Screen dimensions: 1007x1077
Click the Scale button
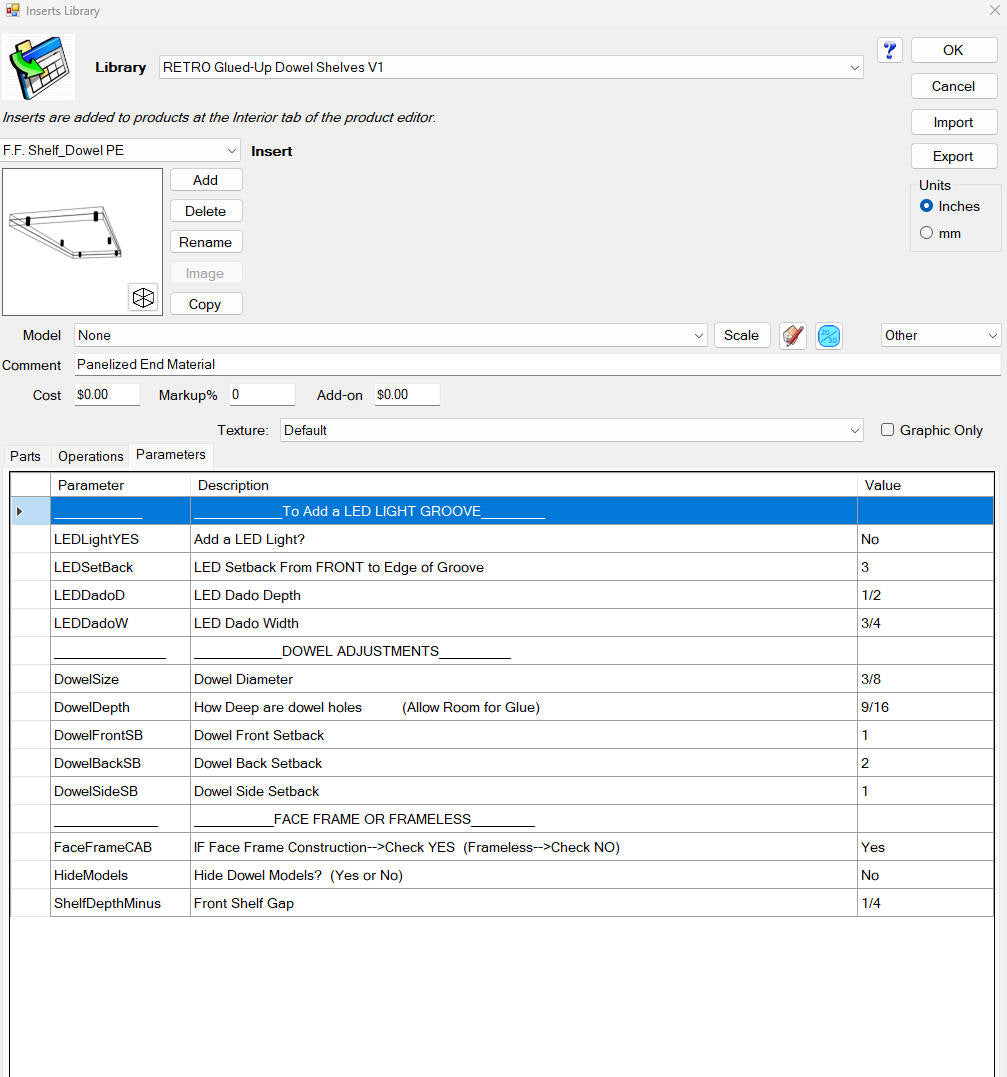(741, 335)
